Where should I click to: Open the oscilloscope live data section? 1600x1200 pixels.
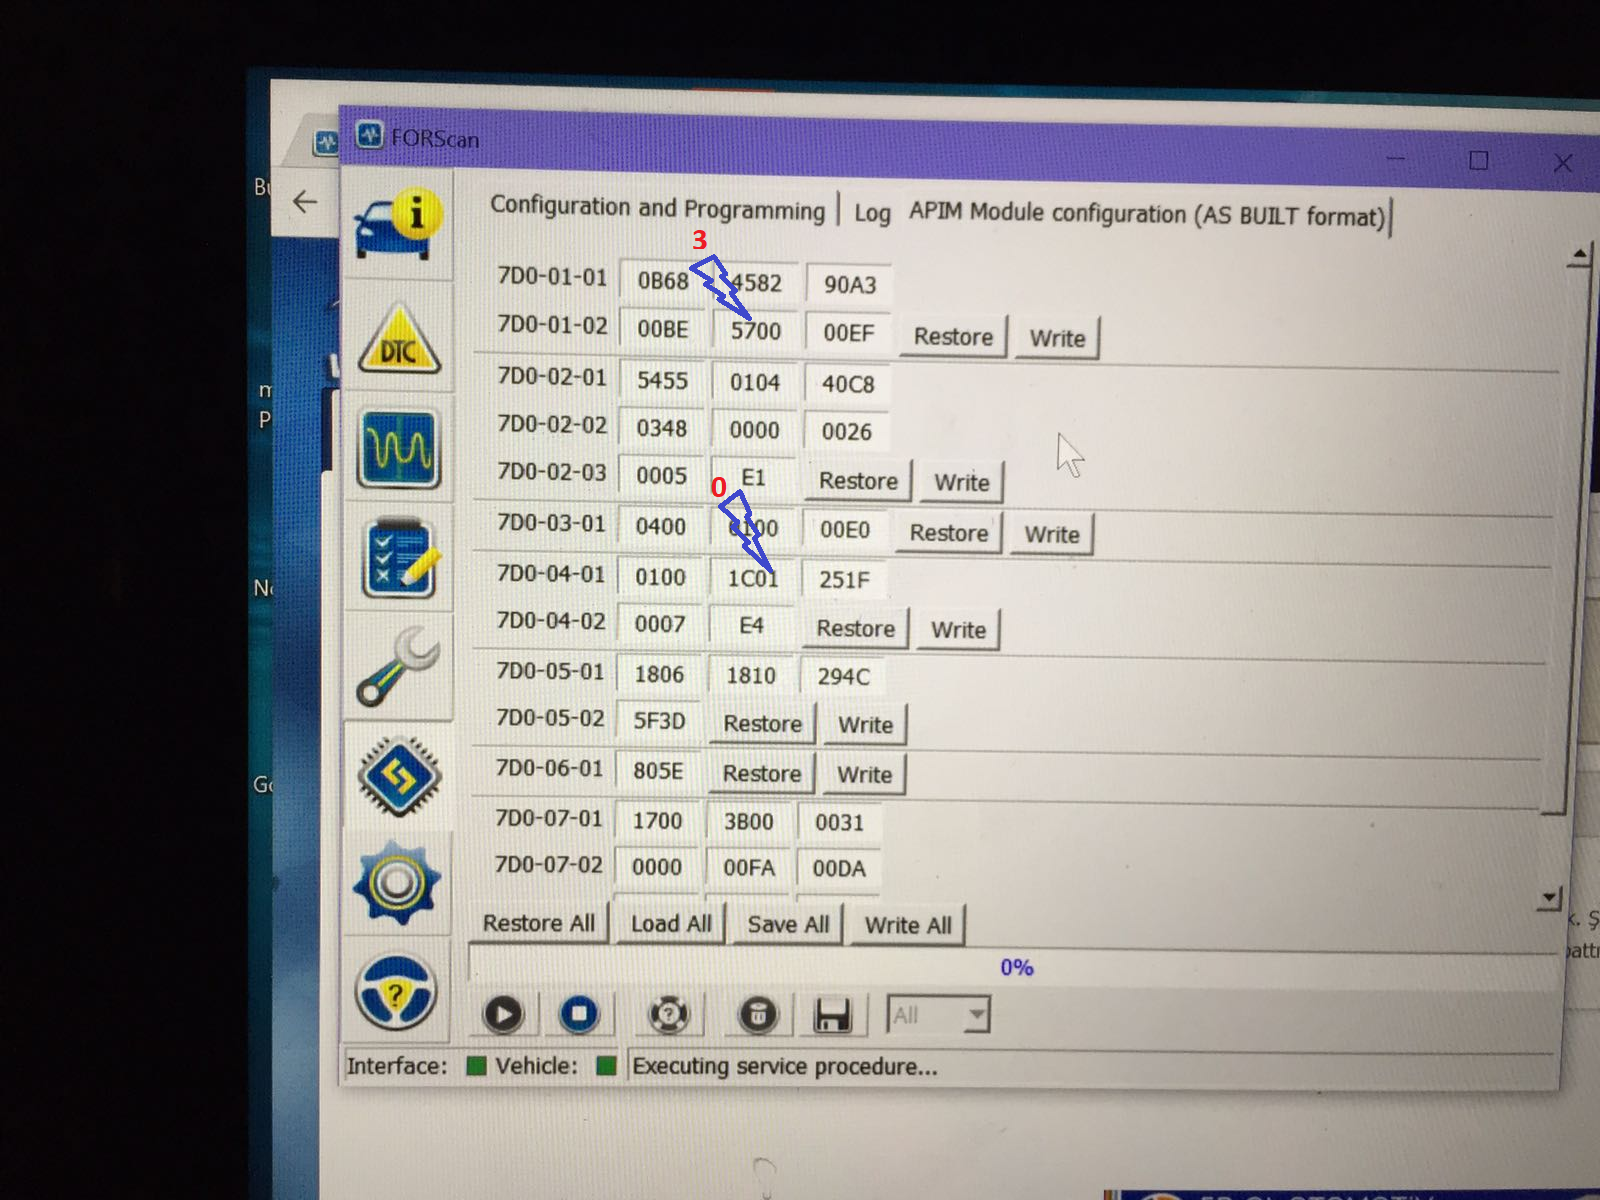(398, 449)
